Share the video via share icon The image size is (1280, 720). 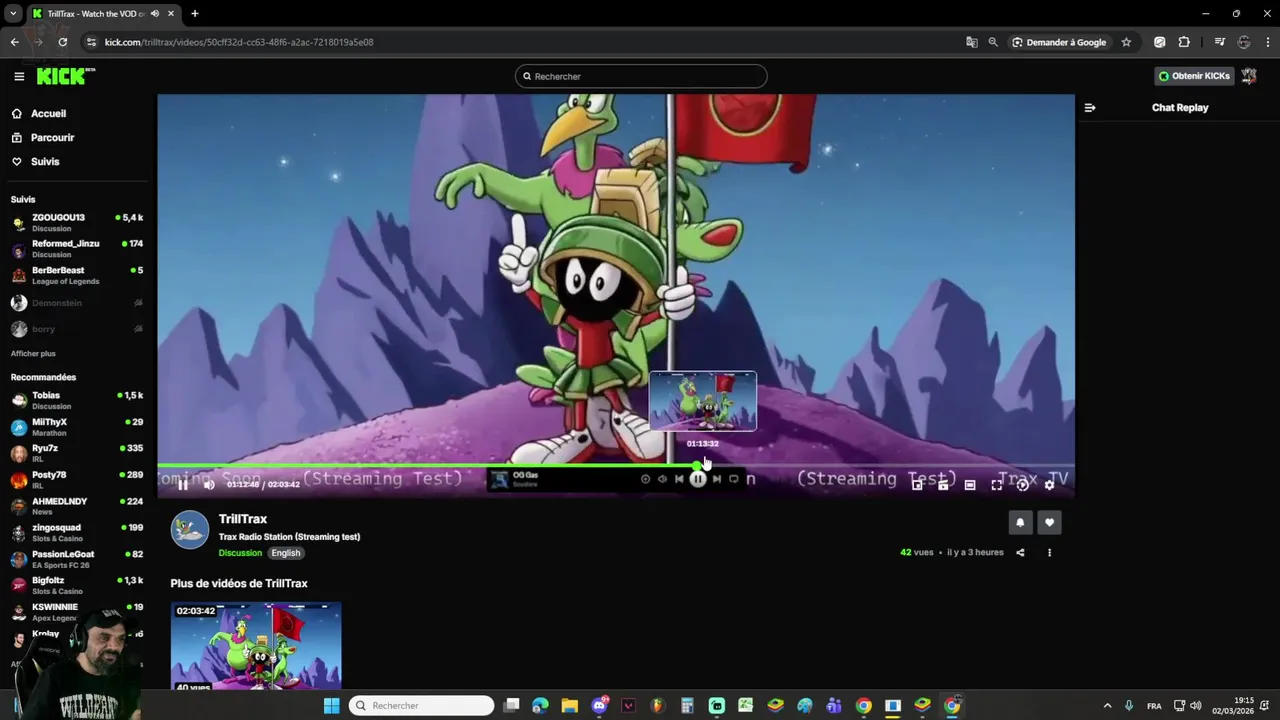click(1020, 552)
